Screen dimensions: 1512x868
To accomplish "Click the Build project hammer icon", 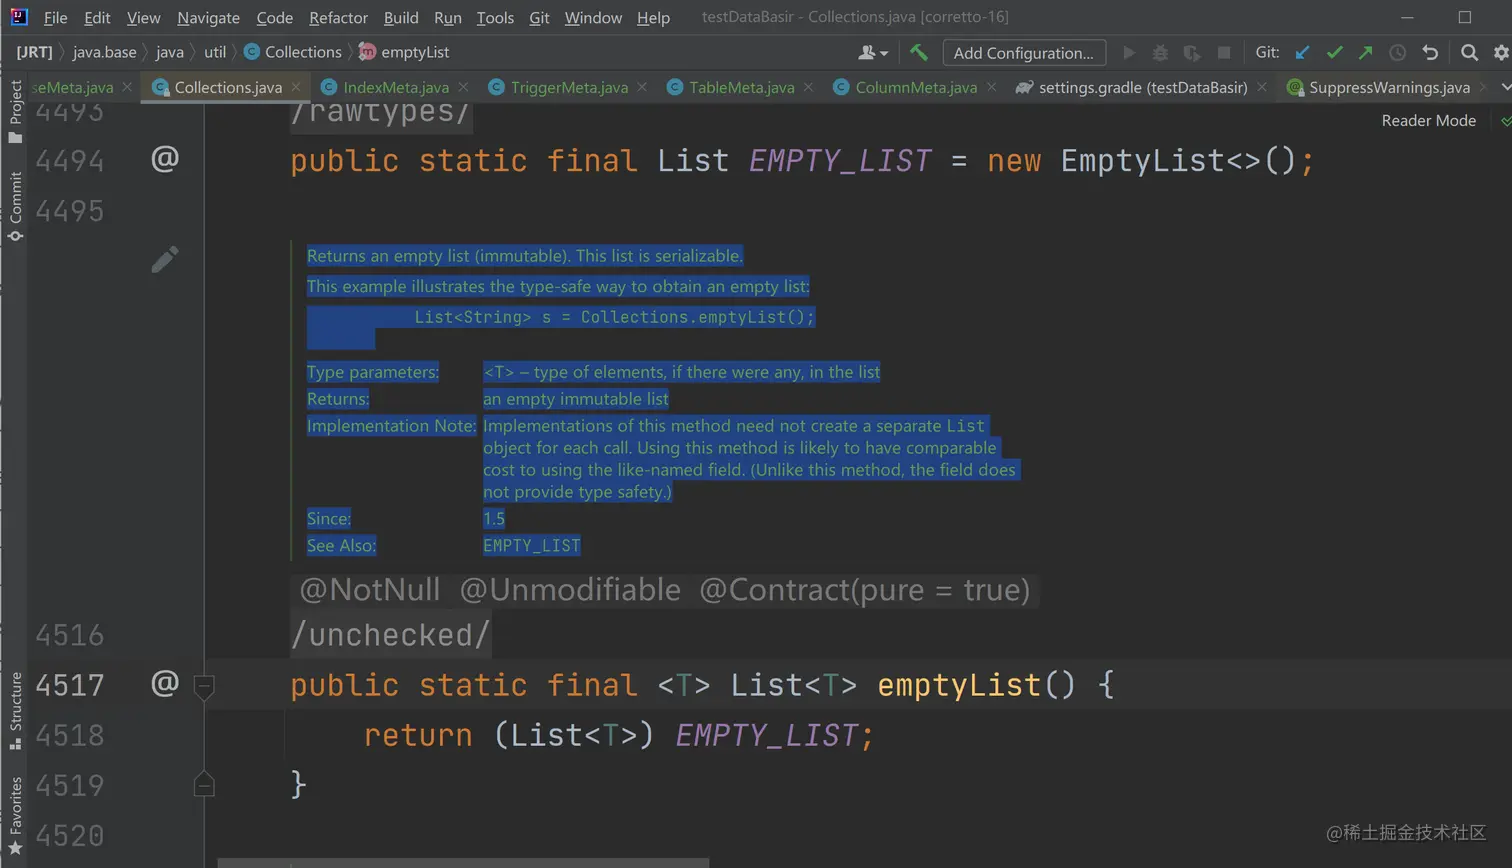I will coord(918,52).
